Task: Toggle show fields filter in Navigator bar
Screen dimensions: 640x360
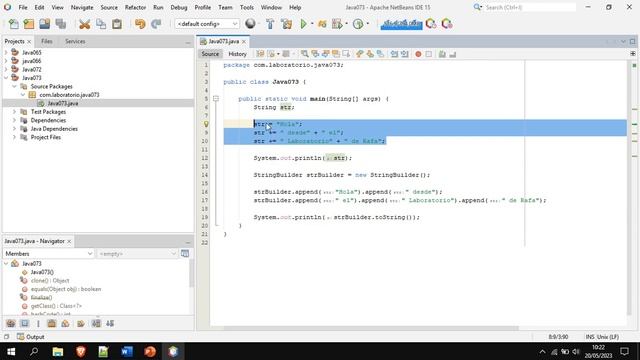Action: [24, 324]
